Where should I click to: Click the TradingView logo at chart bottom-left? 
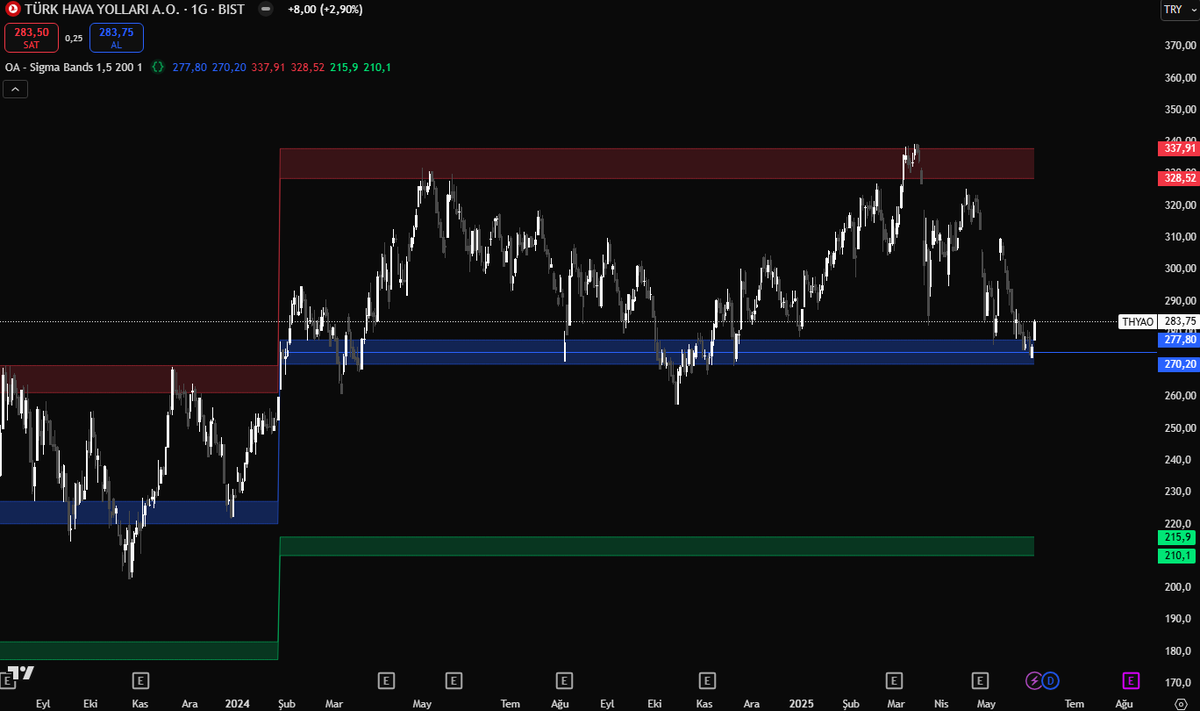point(19,672)
